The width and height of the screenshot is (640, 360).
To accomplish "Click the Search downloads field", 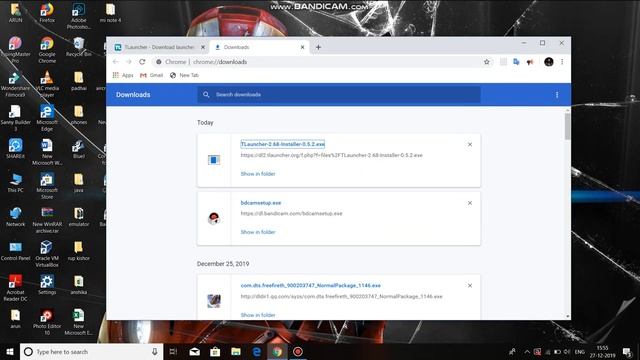I will tap(339, 95).
